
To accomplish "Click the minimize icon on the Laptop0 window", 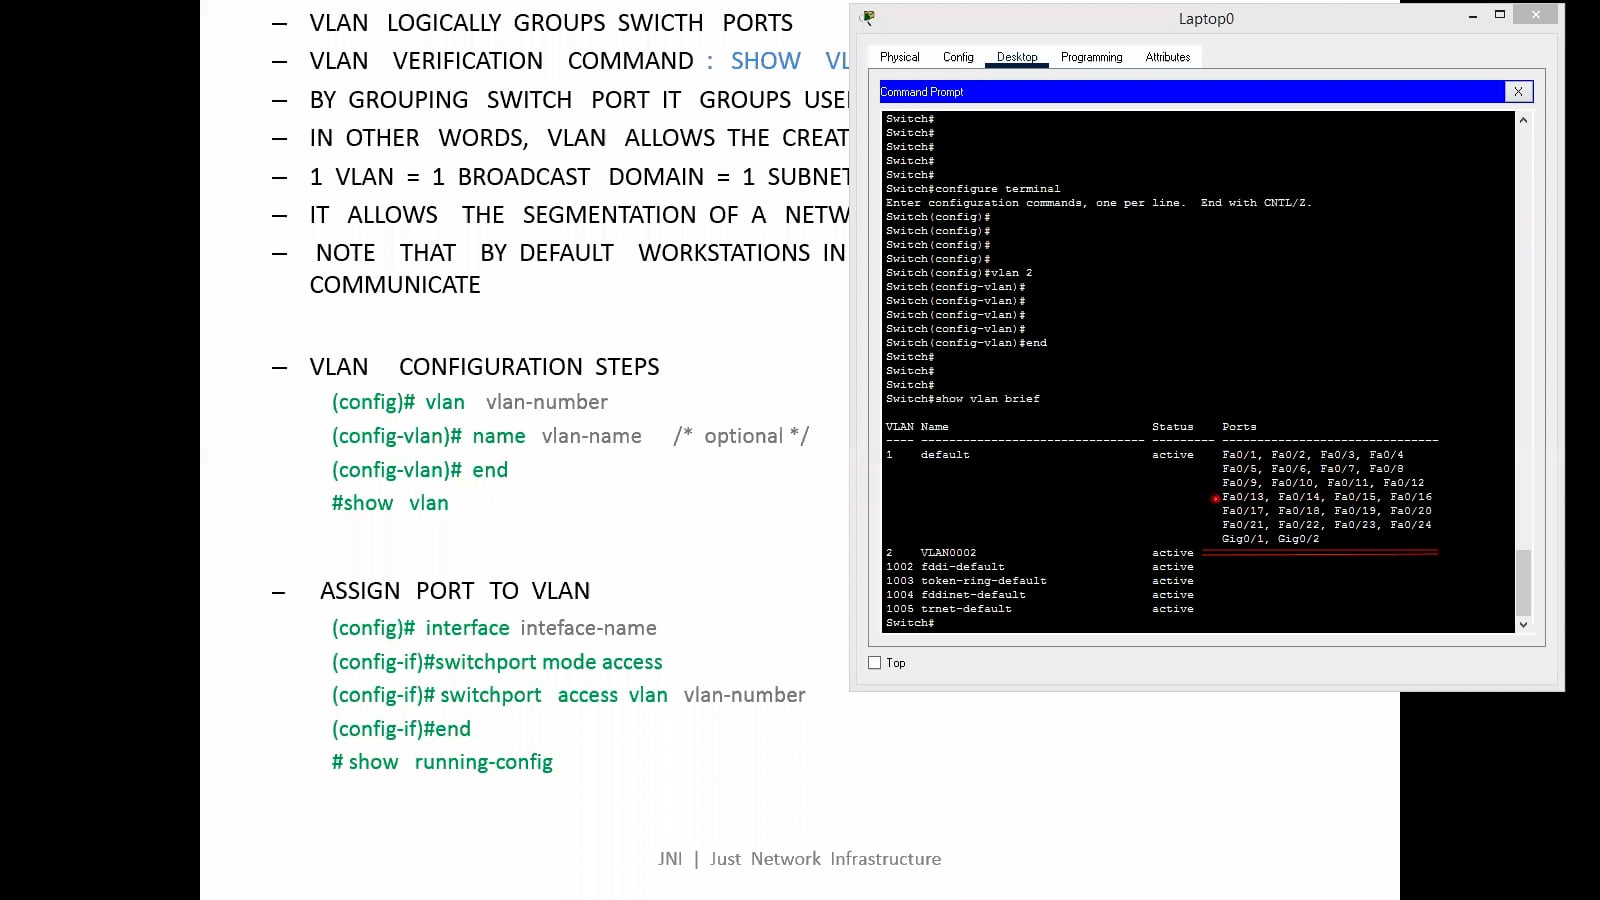I will click(1471, 16).
